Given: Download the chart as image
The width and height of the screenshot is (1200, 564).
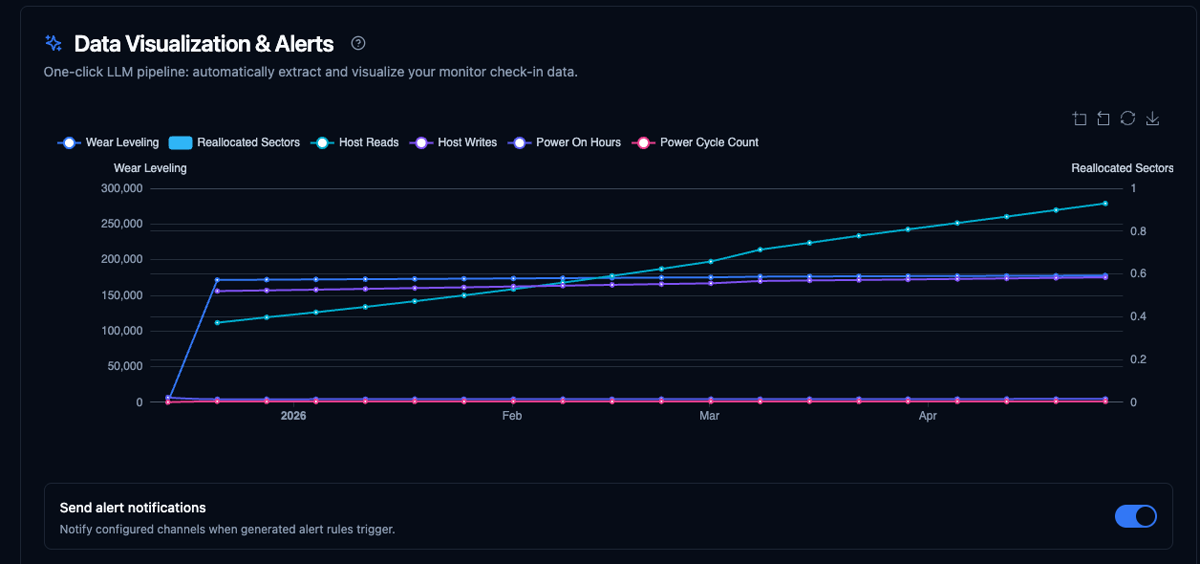Looking at the screenshot, I should (1152, 119).
